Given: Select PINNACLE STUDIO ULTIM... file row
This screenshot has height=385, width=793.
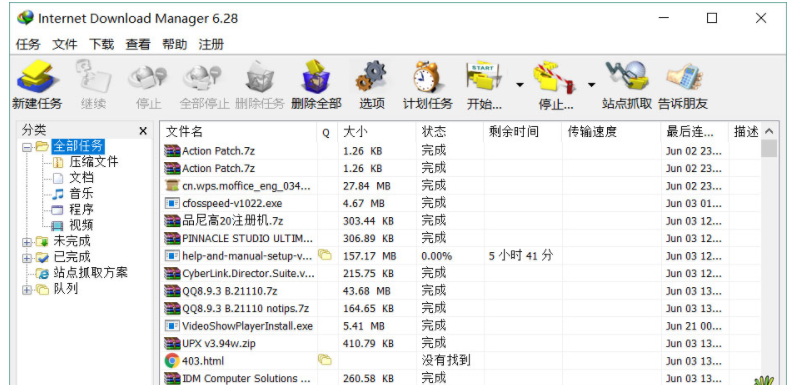Looking at the screenshot, I should (461, 238).
